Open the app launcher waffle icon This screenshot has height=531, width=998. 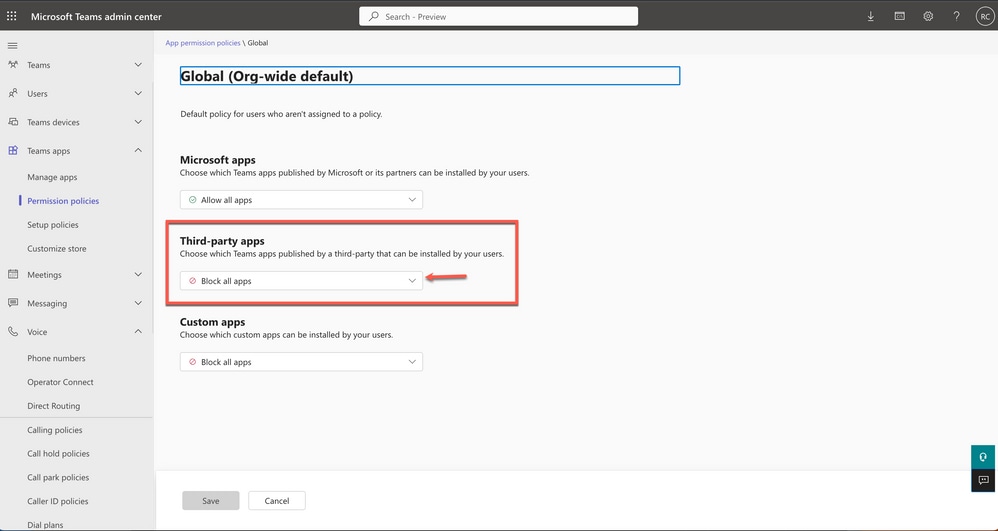tap(11, 17)
